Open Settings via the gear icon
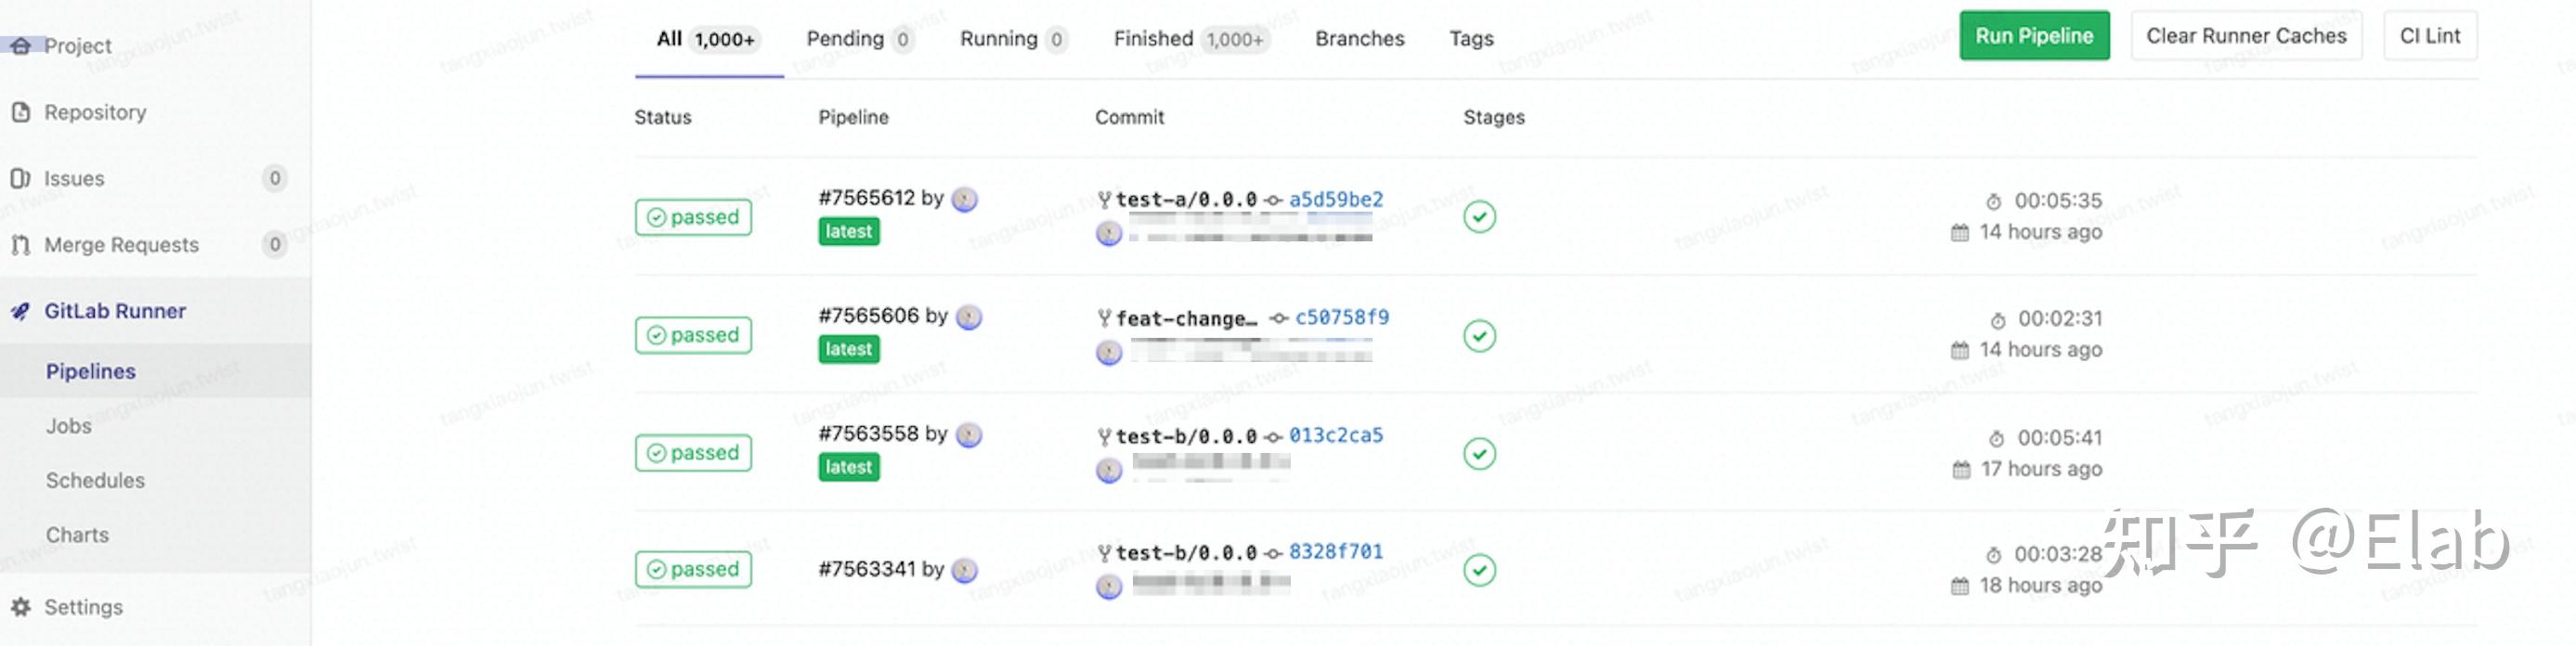The image size is (2576, 646). click(22, 607)
